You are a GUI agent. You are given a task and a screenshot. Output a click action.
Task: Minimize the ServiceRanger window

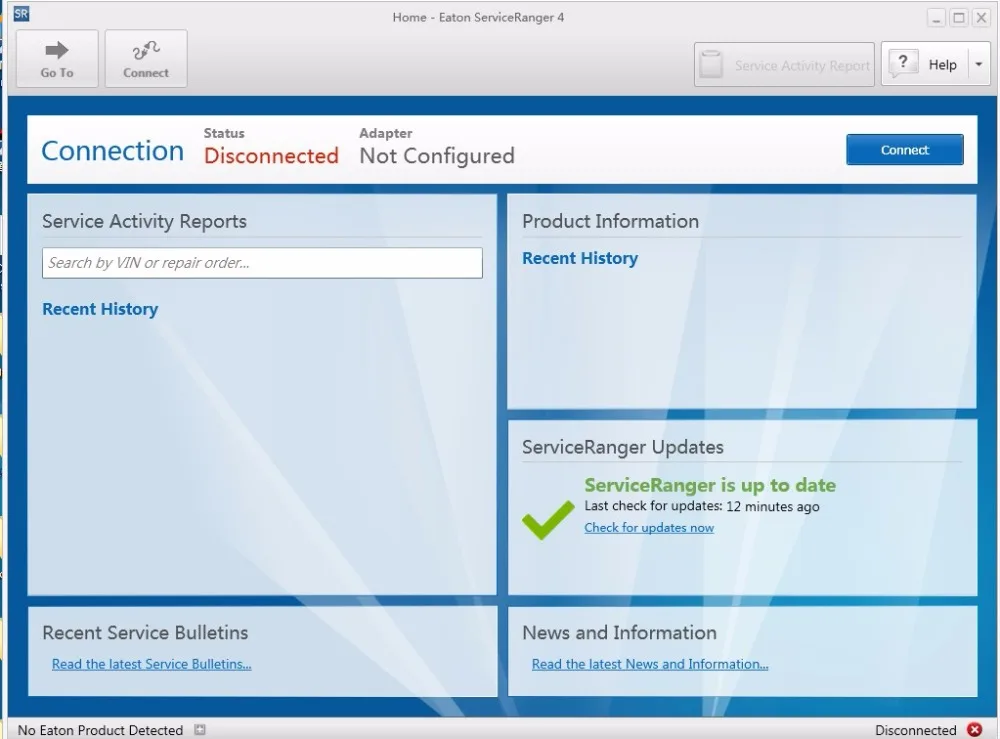[936, 18]
